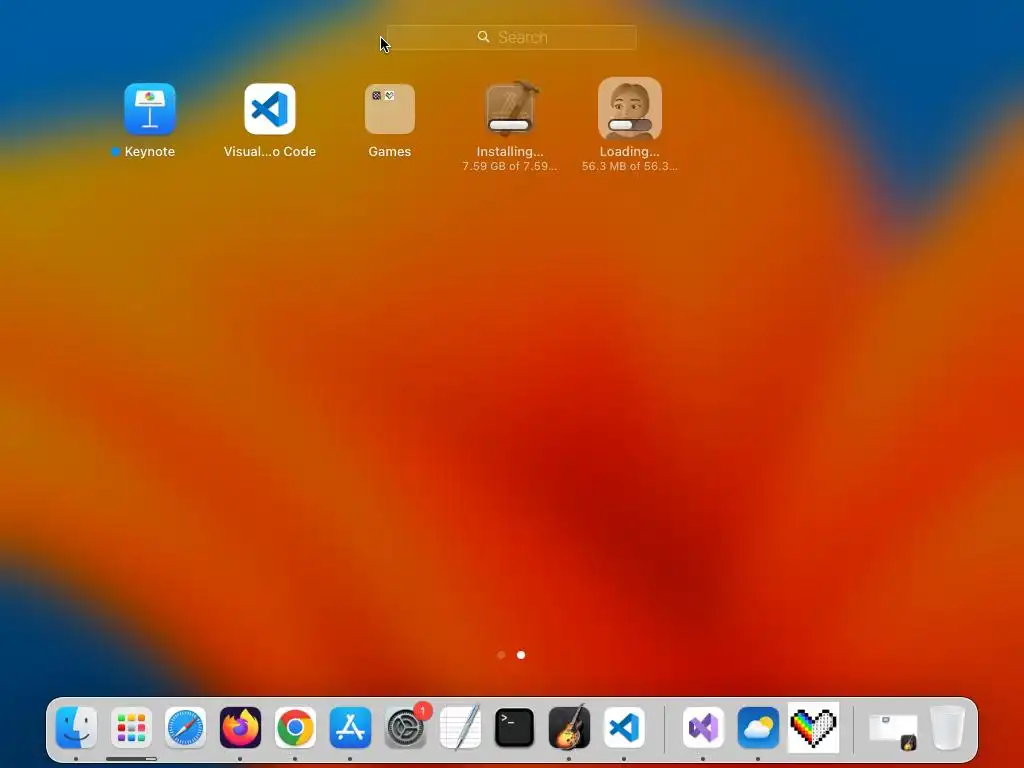The image size is (1024, 768).
Task: Click the minimized window thumbnail in the Dock
Action: pos(893,731)
